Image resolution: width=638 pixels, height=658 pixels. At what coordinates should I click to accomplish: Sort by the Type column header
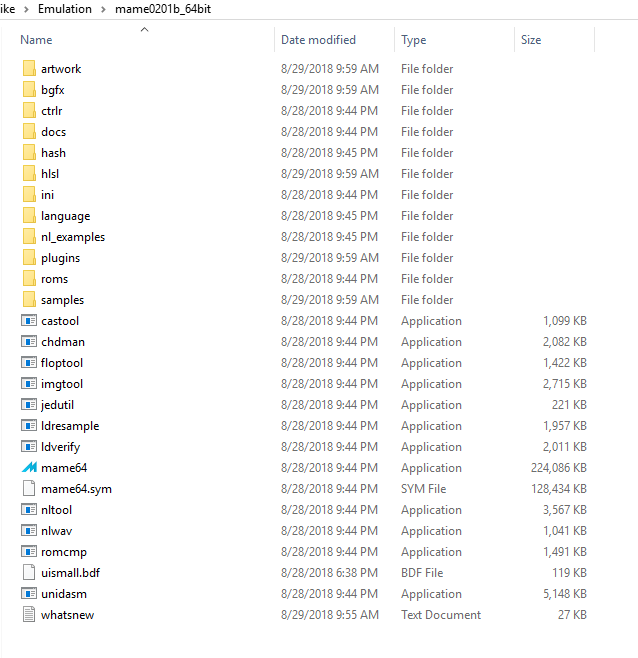413,40
